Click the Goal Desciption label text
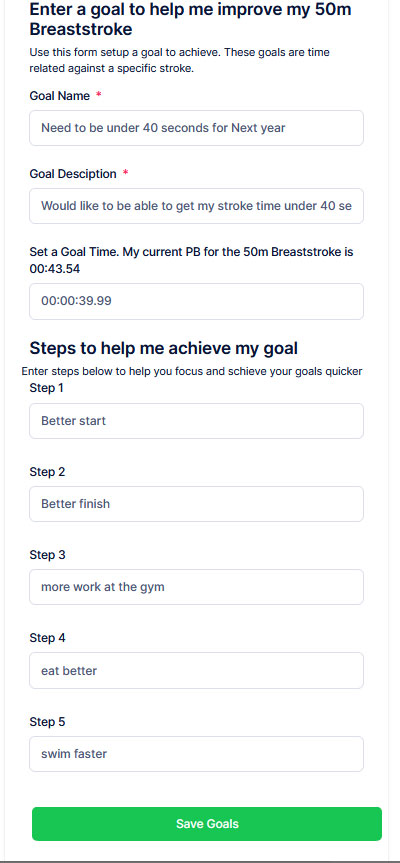The image size is (400, 863). click(73, 174)
